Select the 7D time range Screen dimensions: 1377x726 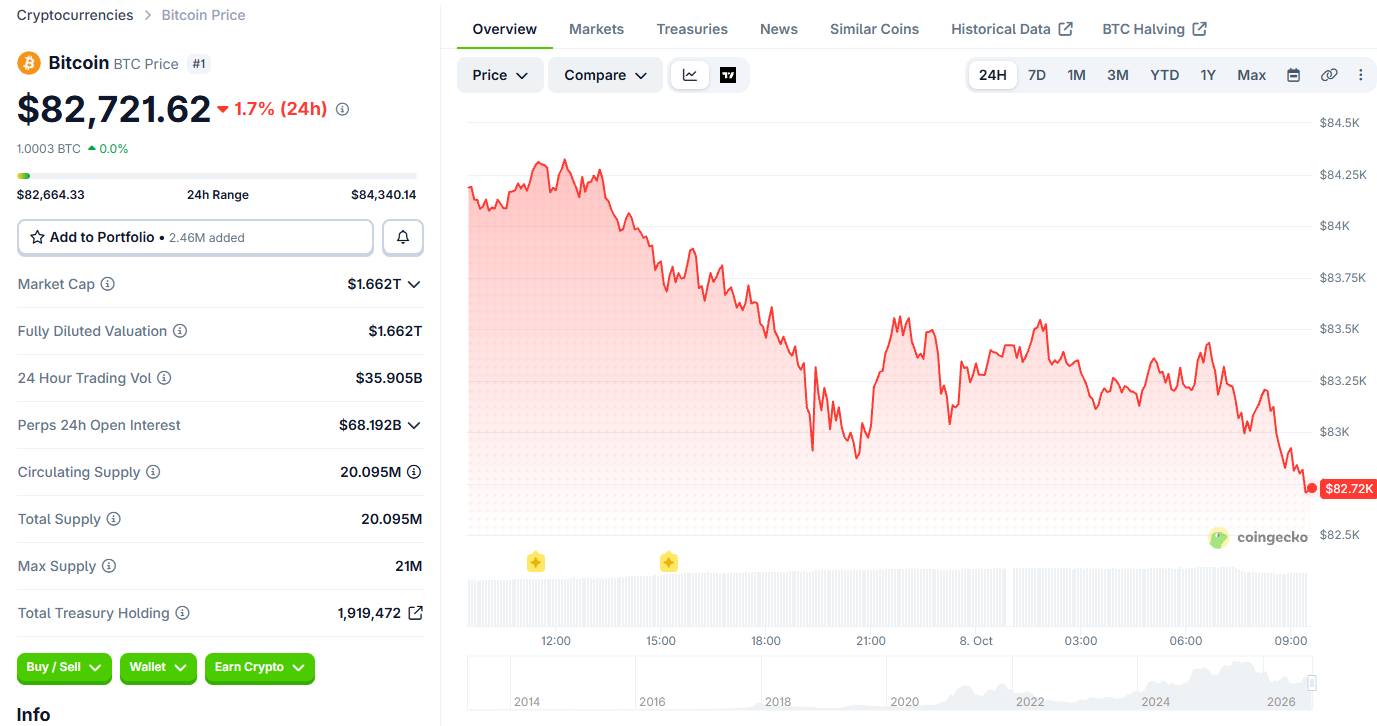[1037, 75]
